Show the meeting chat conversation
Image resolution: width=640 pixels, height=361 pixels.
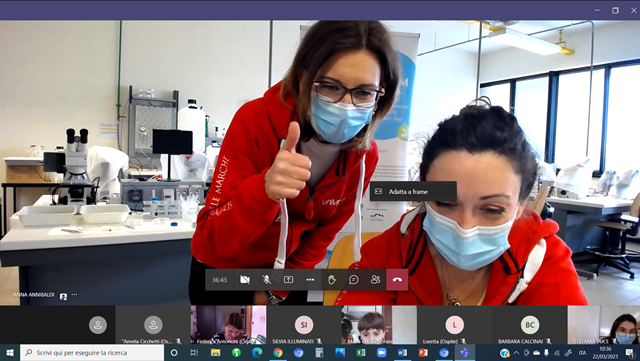click(353, 280)
